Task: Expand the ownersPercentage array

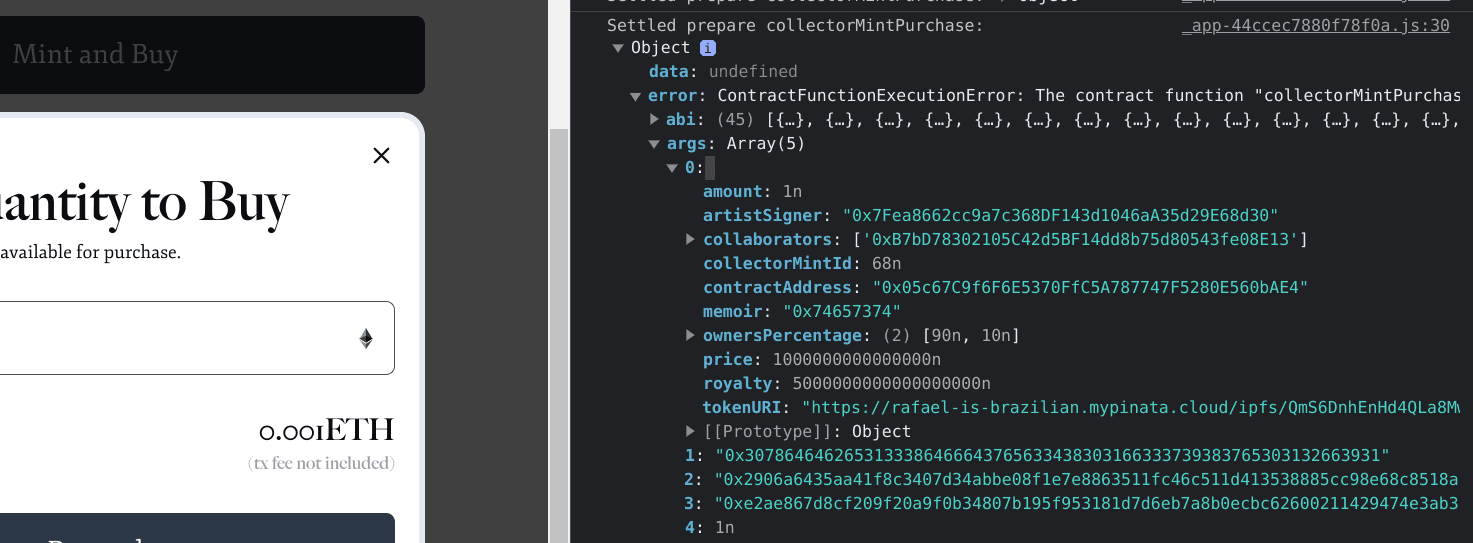Action: [x=691, y=336]
